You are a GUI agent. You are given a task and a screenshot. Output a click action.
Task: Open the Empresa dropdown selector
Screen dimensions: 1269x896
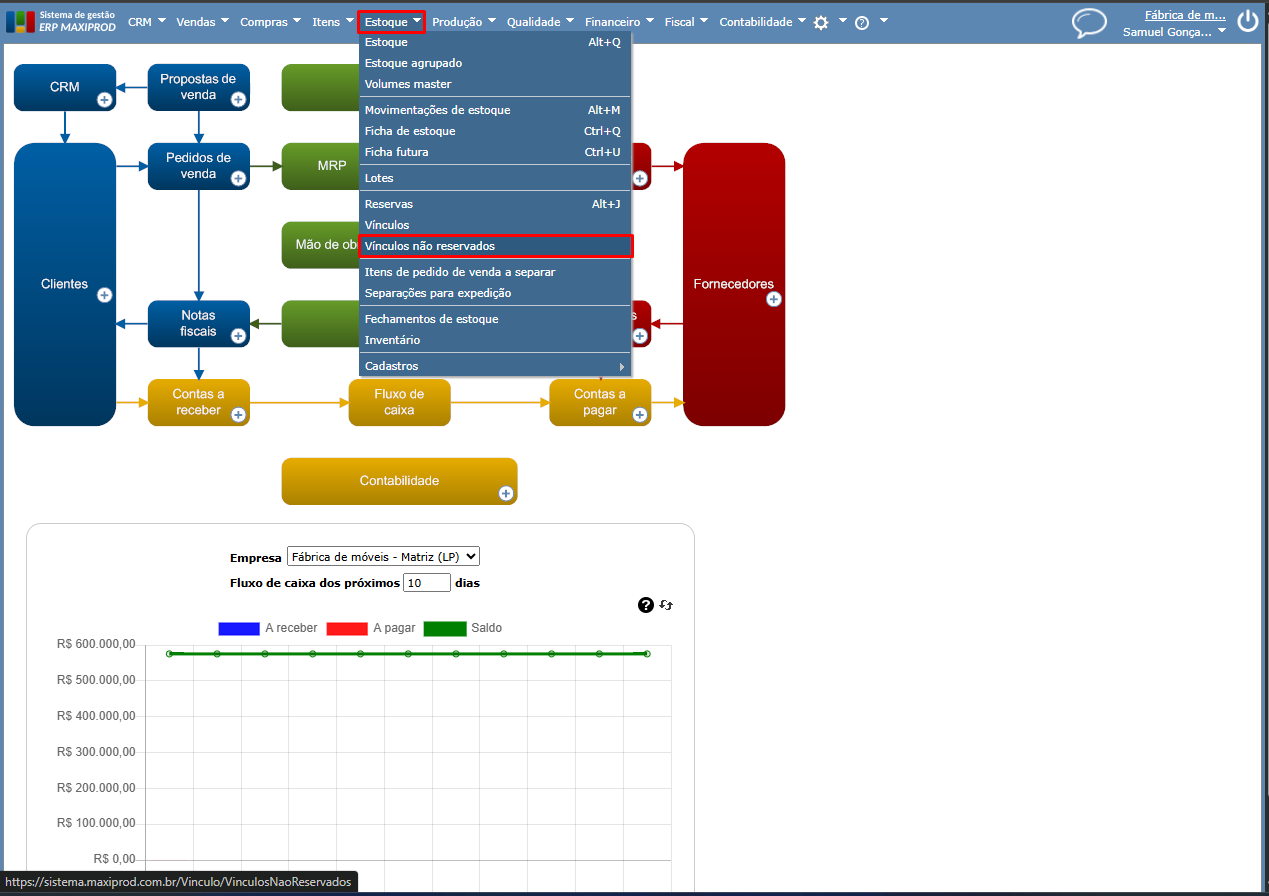point(383,556)
